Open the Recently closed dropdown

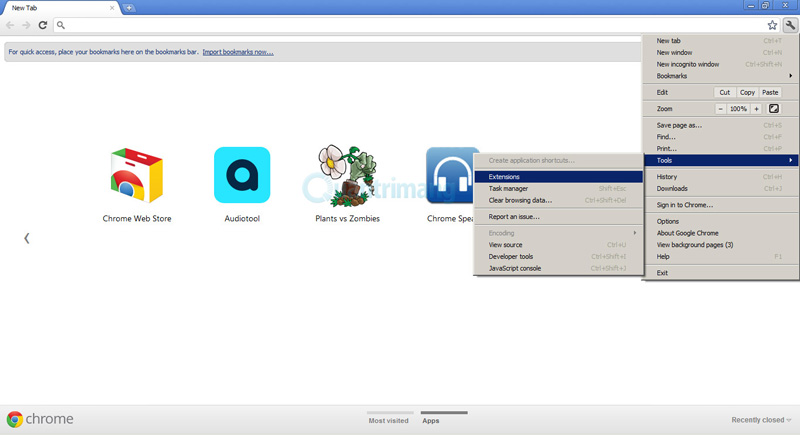(x=761, y=420)
